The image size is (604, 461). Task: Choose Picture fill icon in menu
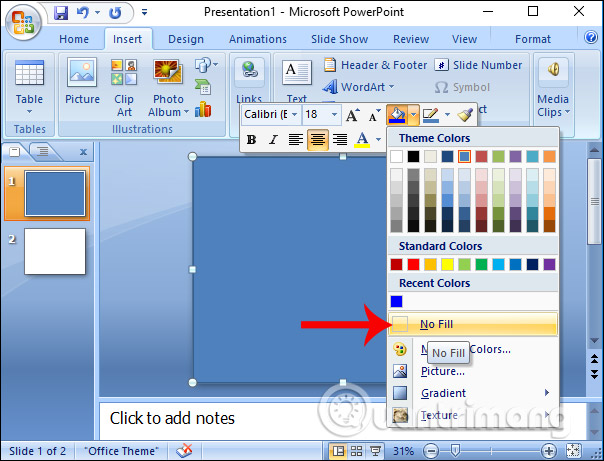(400, 371)
